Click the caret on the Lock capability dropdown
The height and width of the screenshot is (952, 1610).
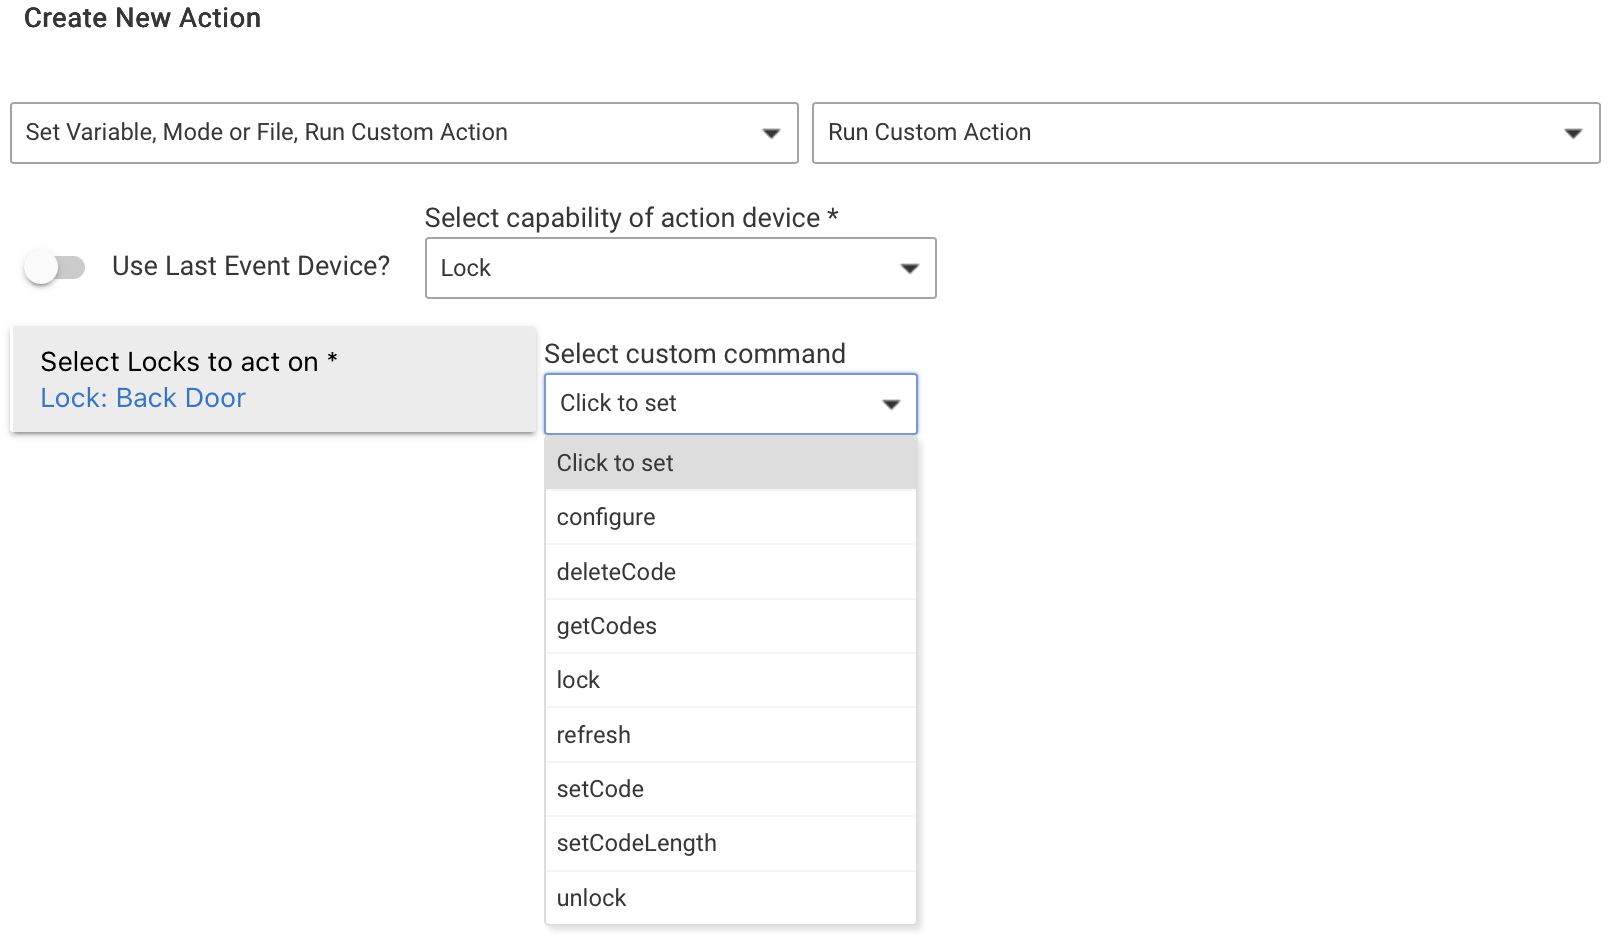click(x=909, y=267)
